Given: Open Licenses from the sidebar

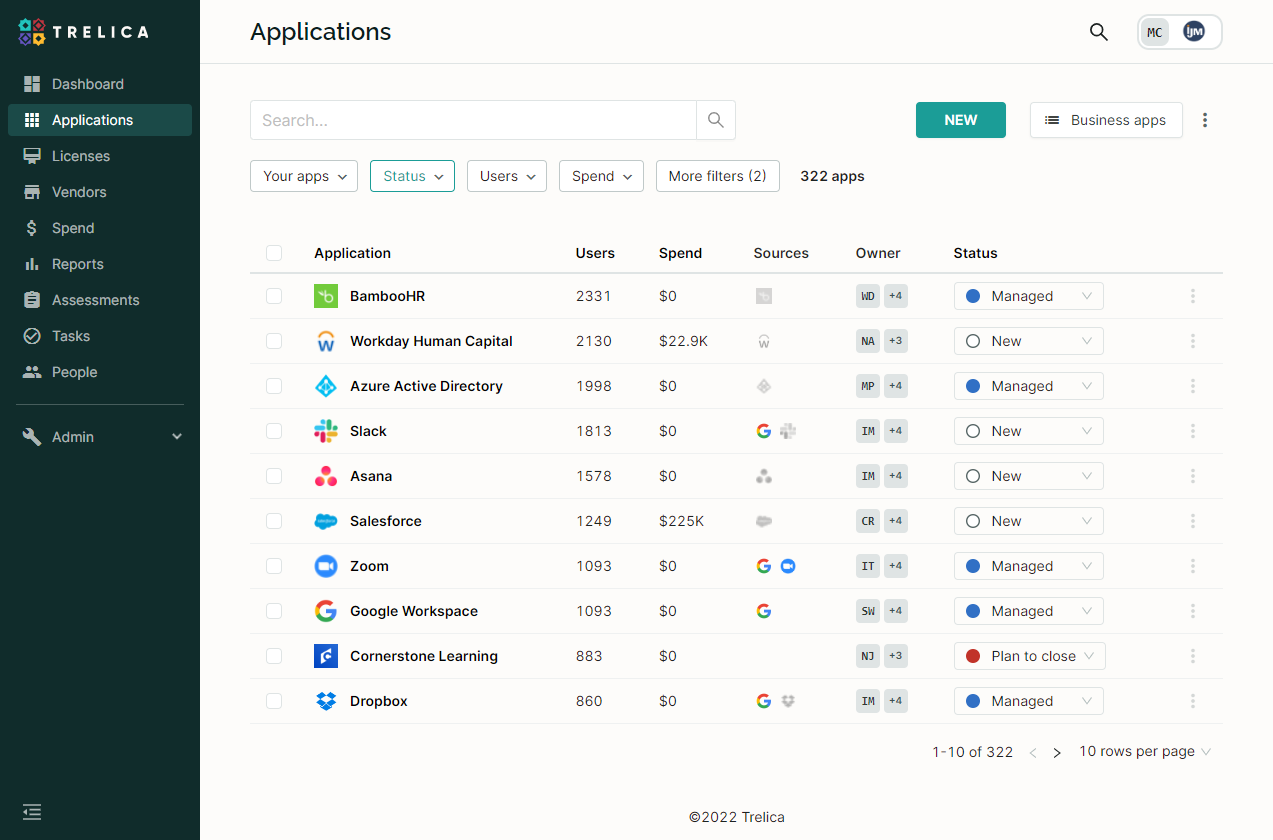Looking at the screenshot, I should pos(100,156).
